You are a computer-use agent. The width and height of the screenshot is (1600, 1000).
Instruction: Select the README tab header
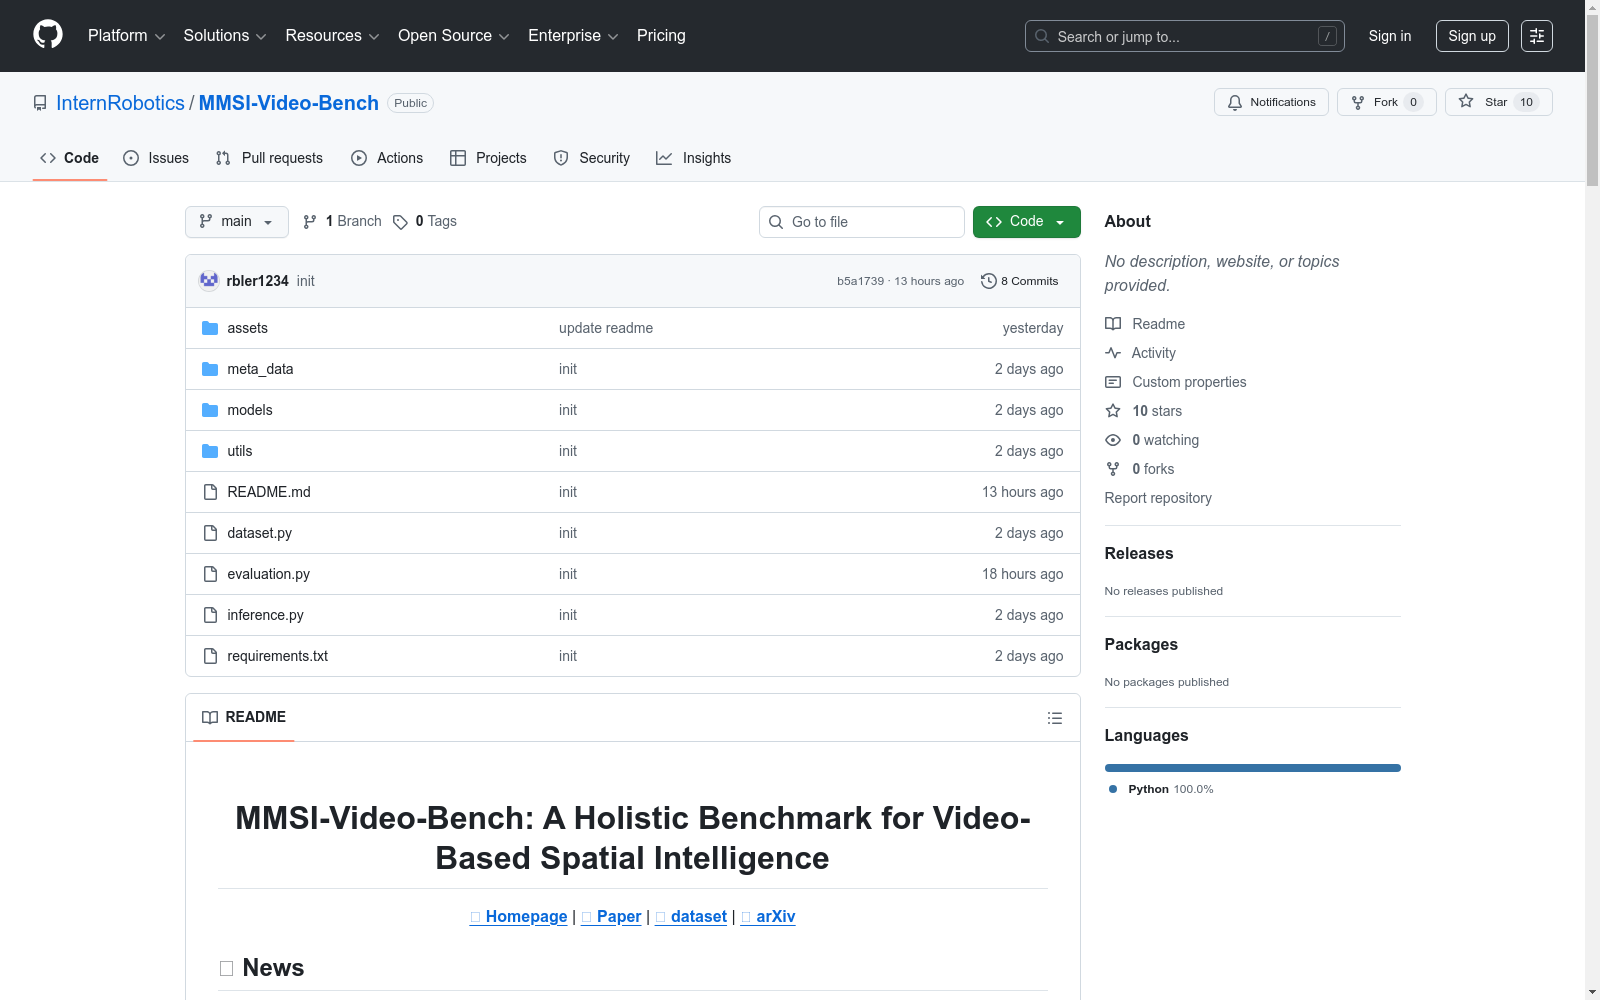tap(244, 717)
